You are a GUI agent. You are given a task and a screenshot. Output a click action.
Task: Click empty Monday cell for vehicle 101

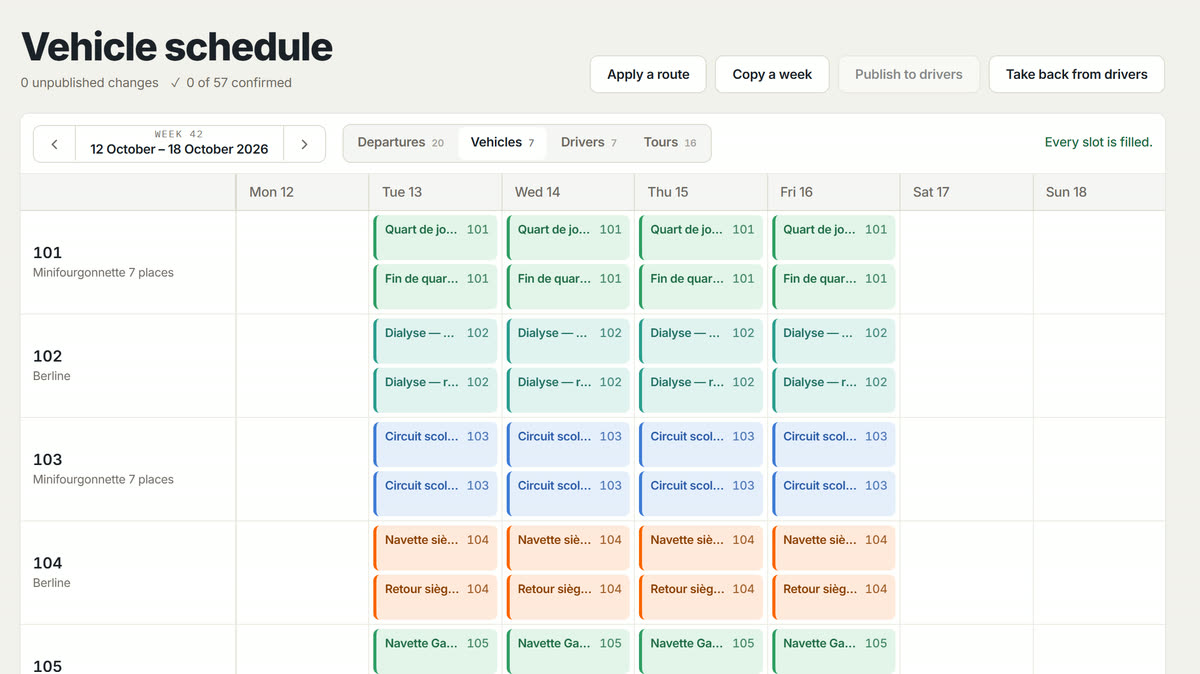pos(302,262)
